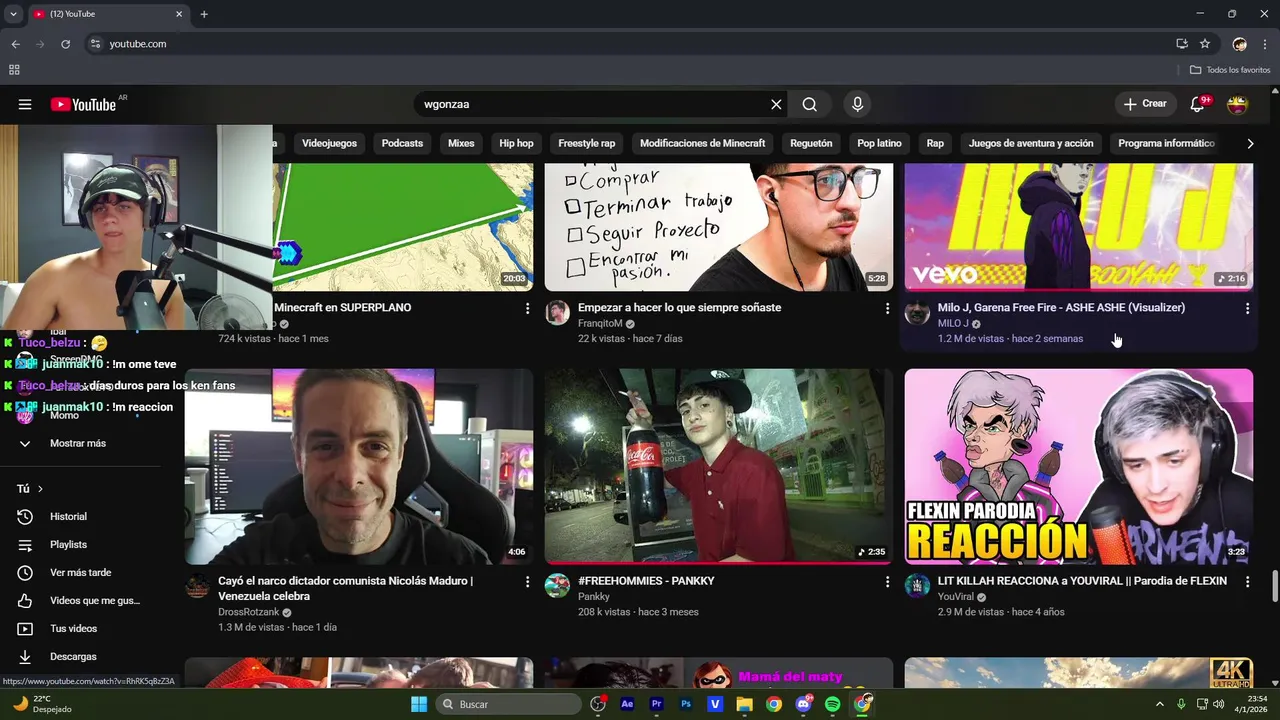Open MILO J channel avatar
1280x720 pixels.
pos(917,313)
